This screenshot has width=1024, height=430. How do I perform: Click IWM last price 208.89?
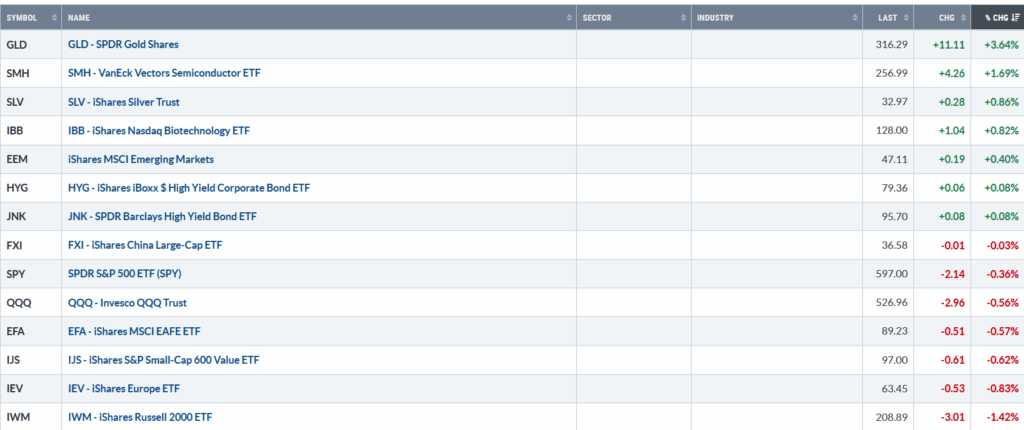pos(891,417)
